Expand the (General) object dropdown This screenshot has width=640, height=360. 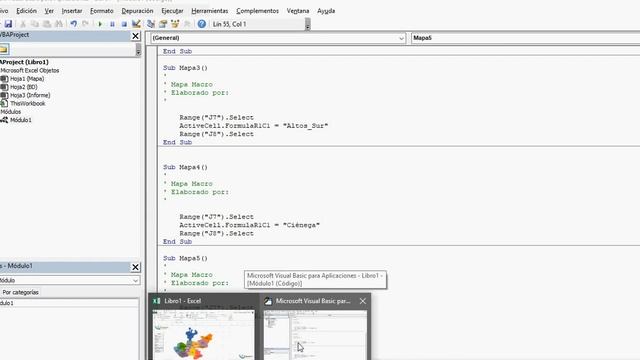click(401, 38)
